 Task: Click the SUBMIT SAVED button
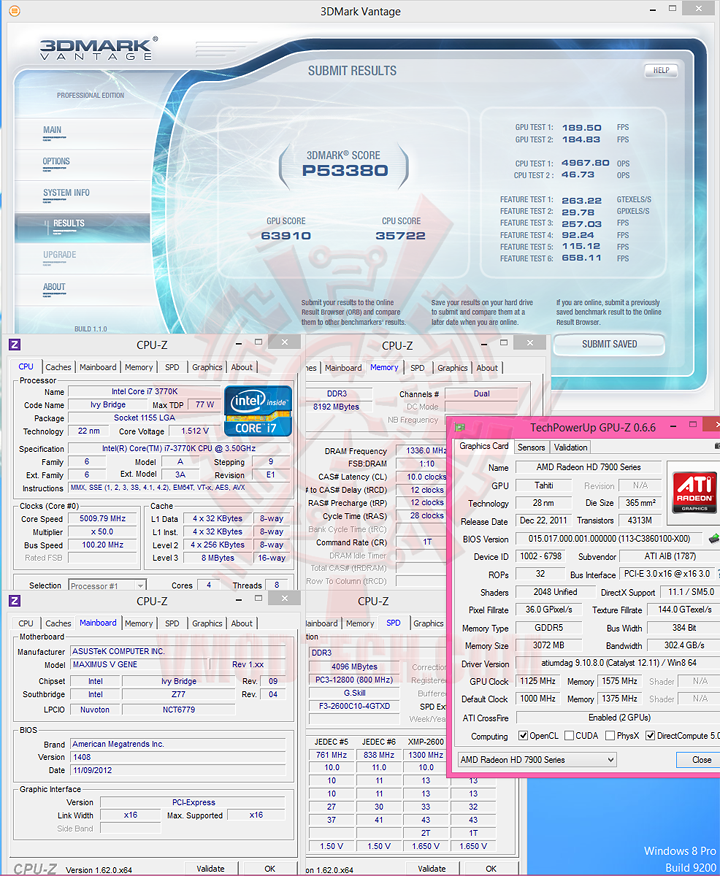pyautogui.click(x=609, y=344)
